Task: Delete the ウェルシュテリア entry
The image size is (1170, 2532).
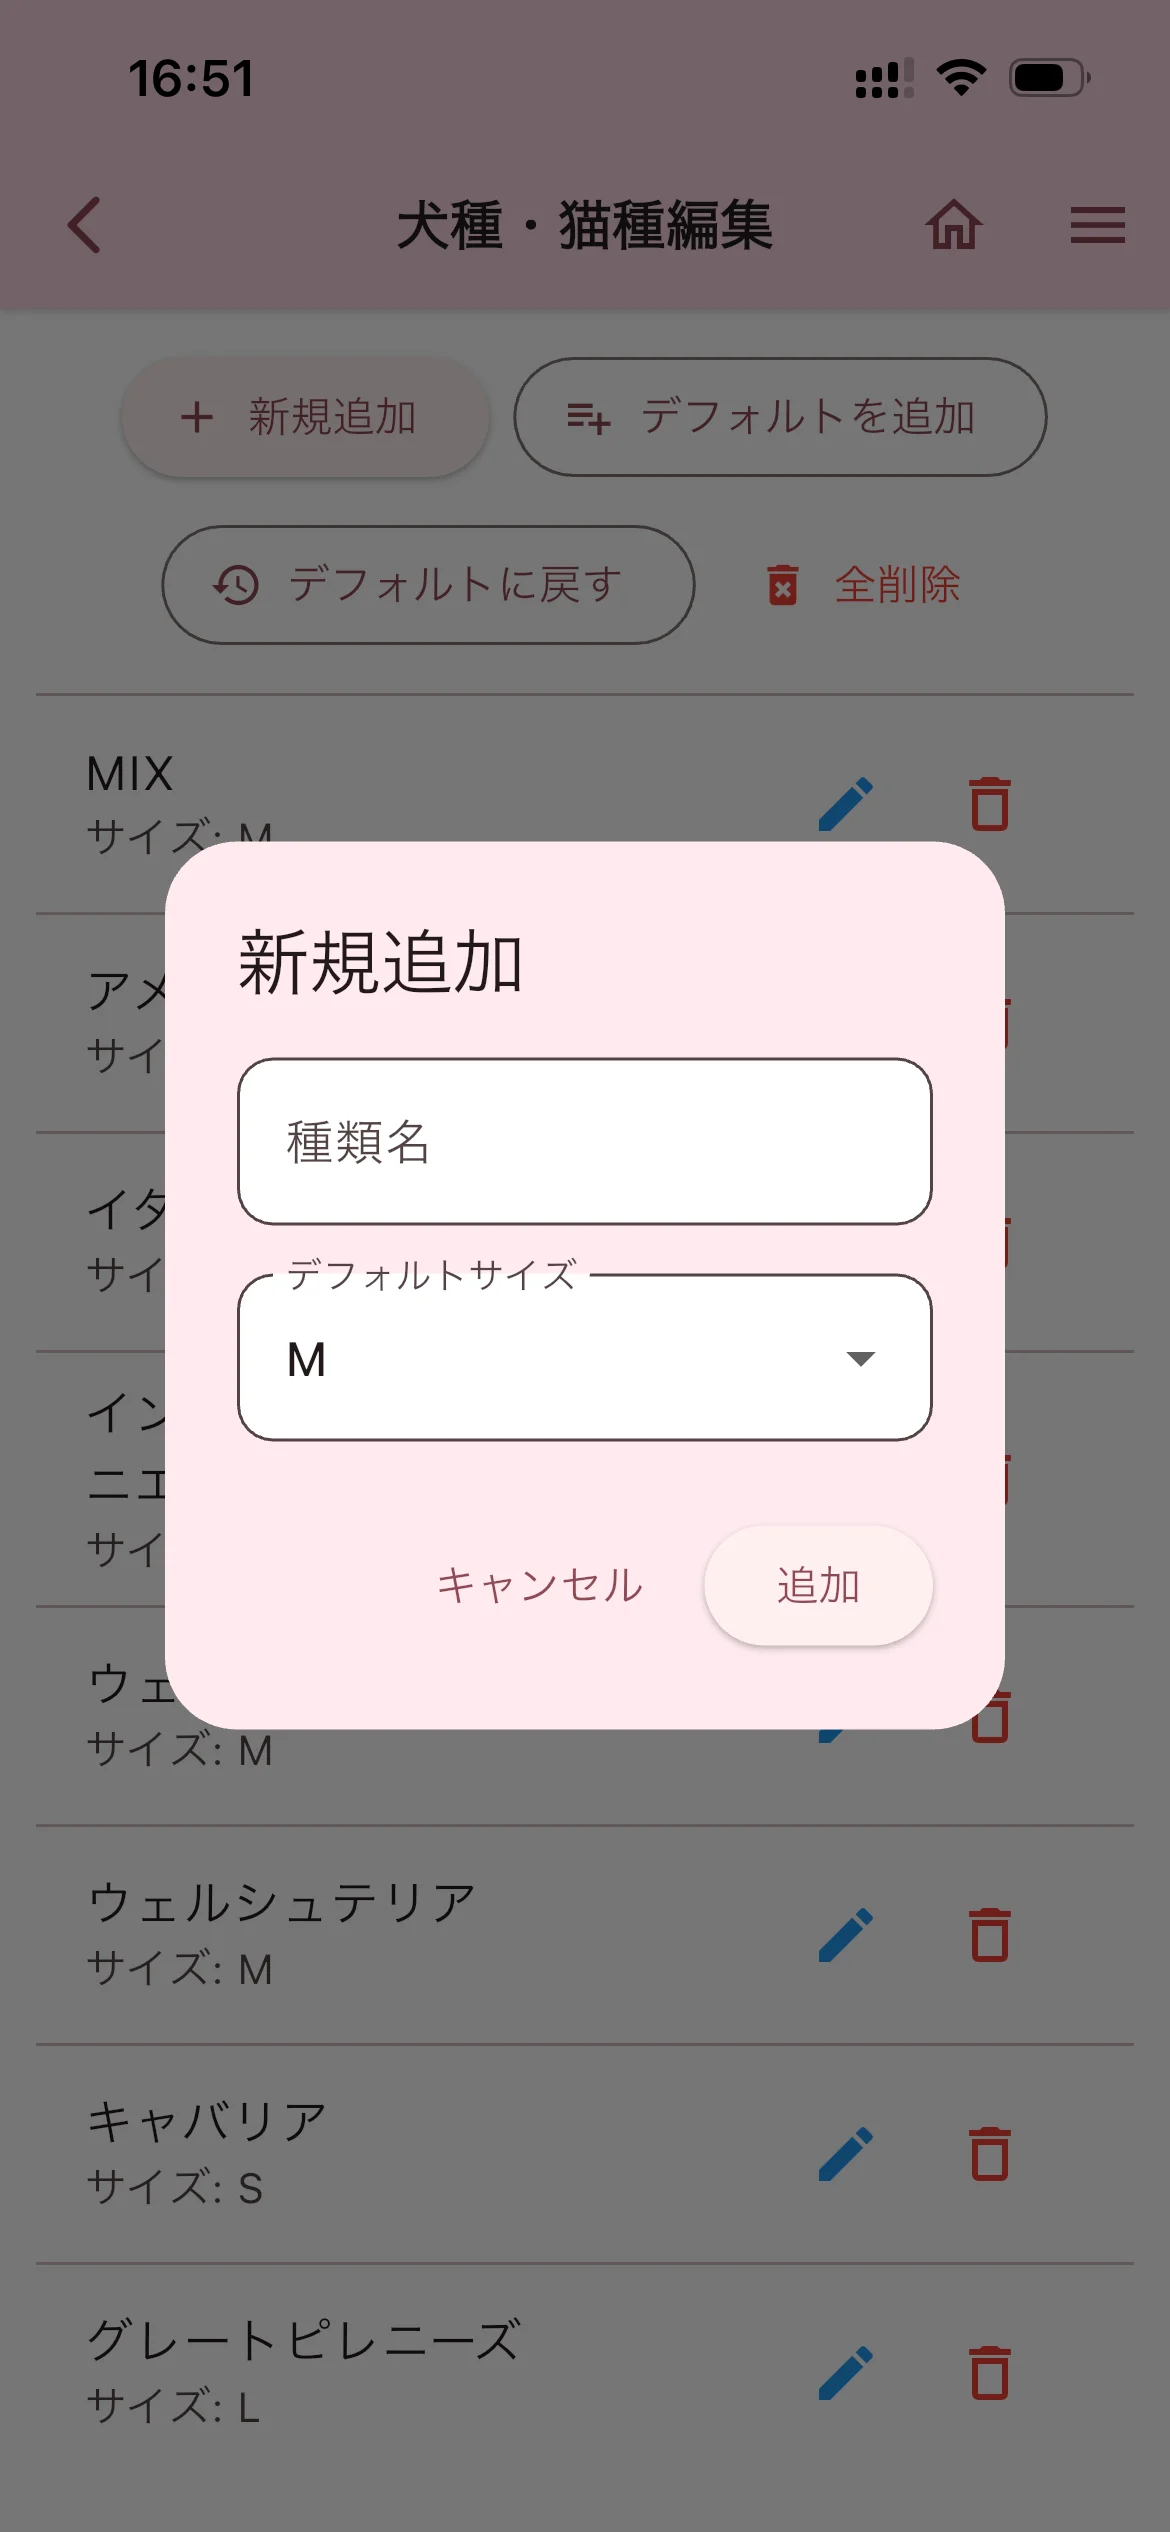Action: pos(990,1935)
